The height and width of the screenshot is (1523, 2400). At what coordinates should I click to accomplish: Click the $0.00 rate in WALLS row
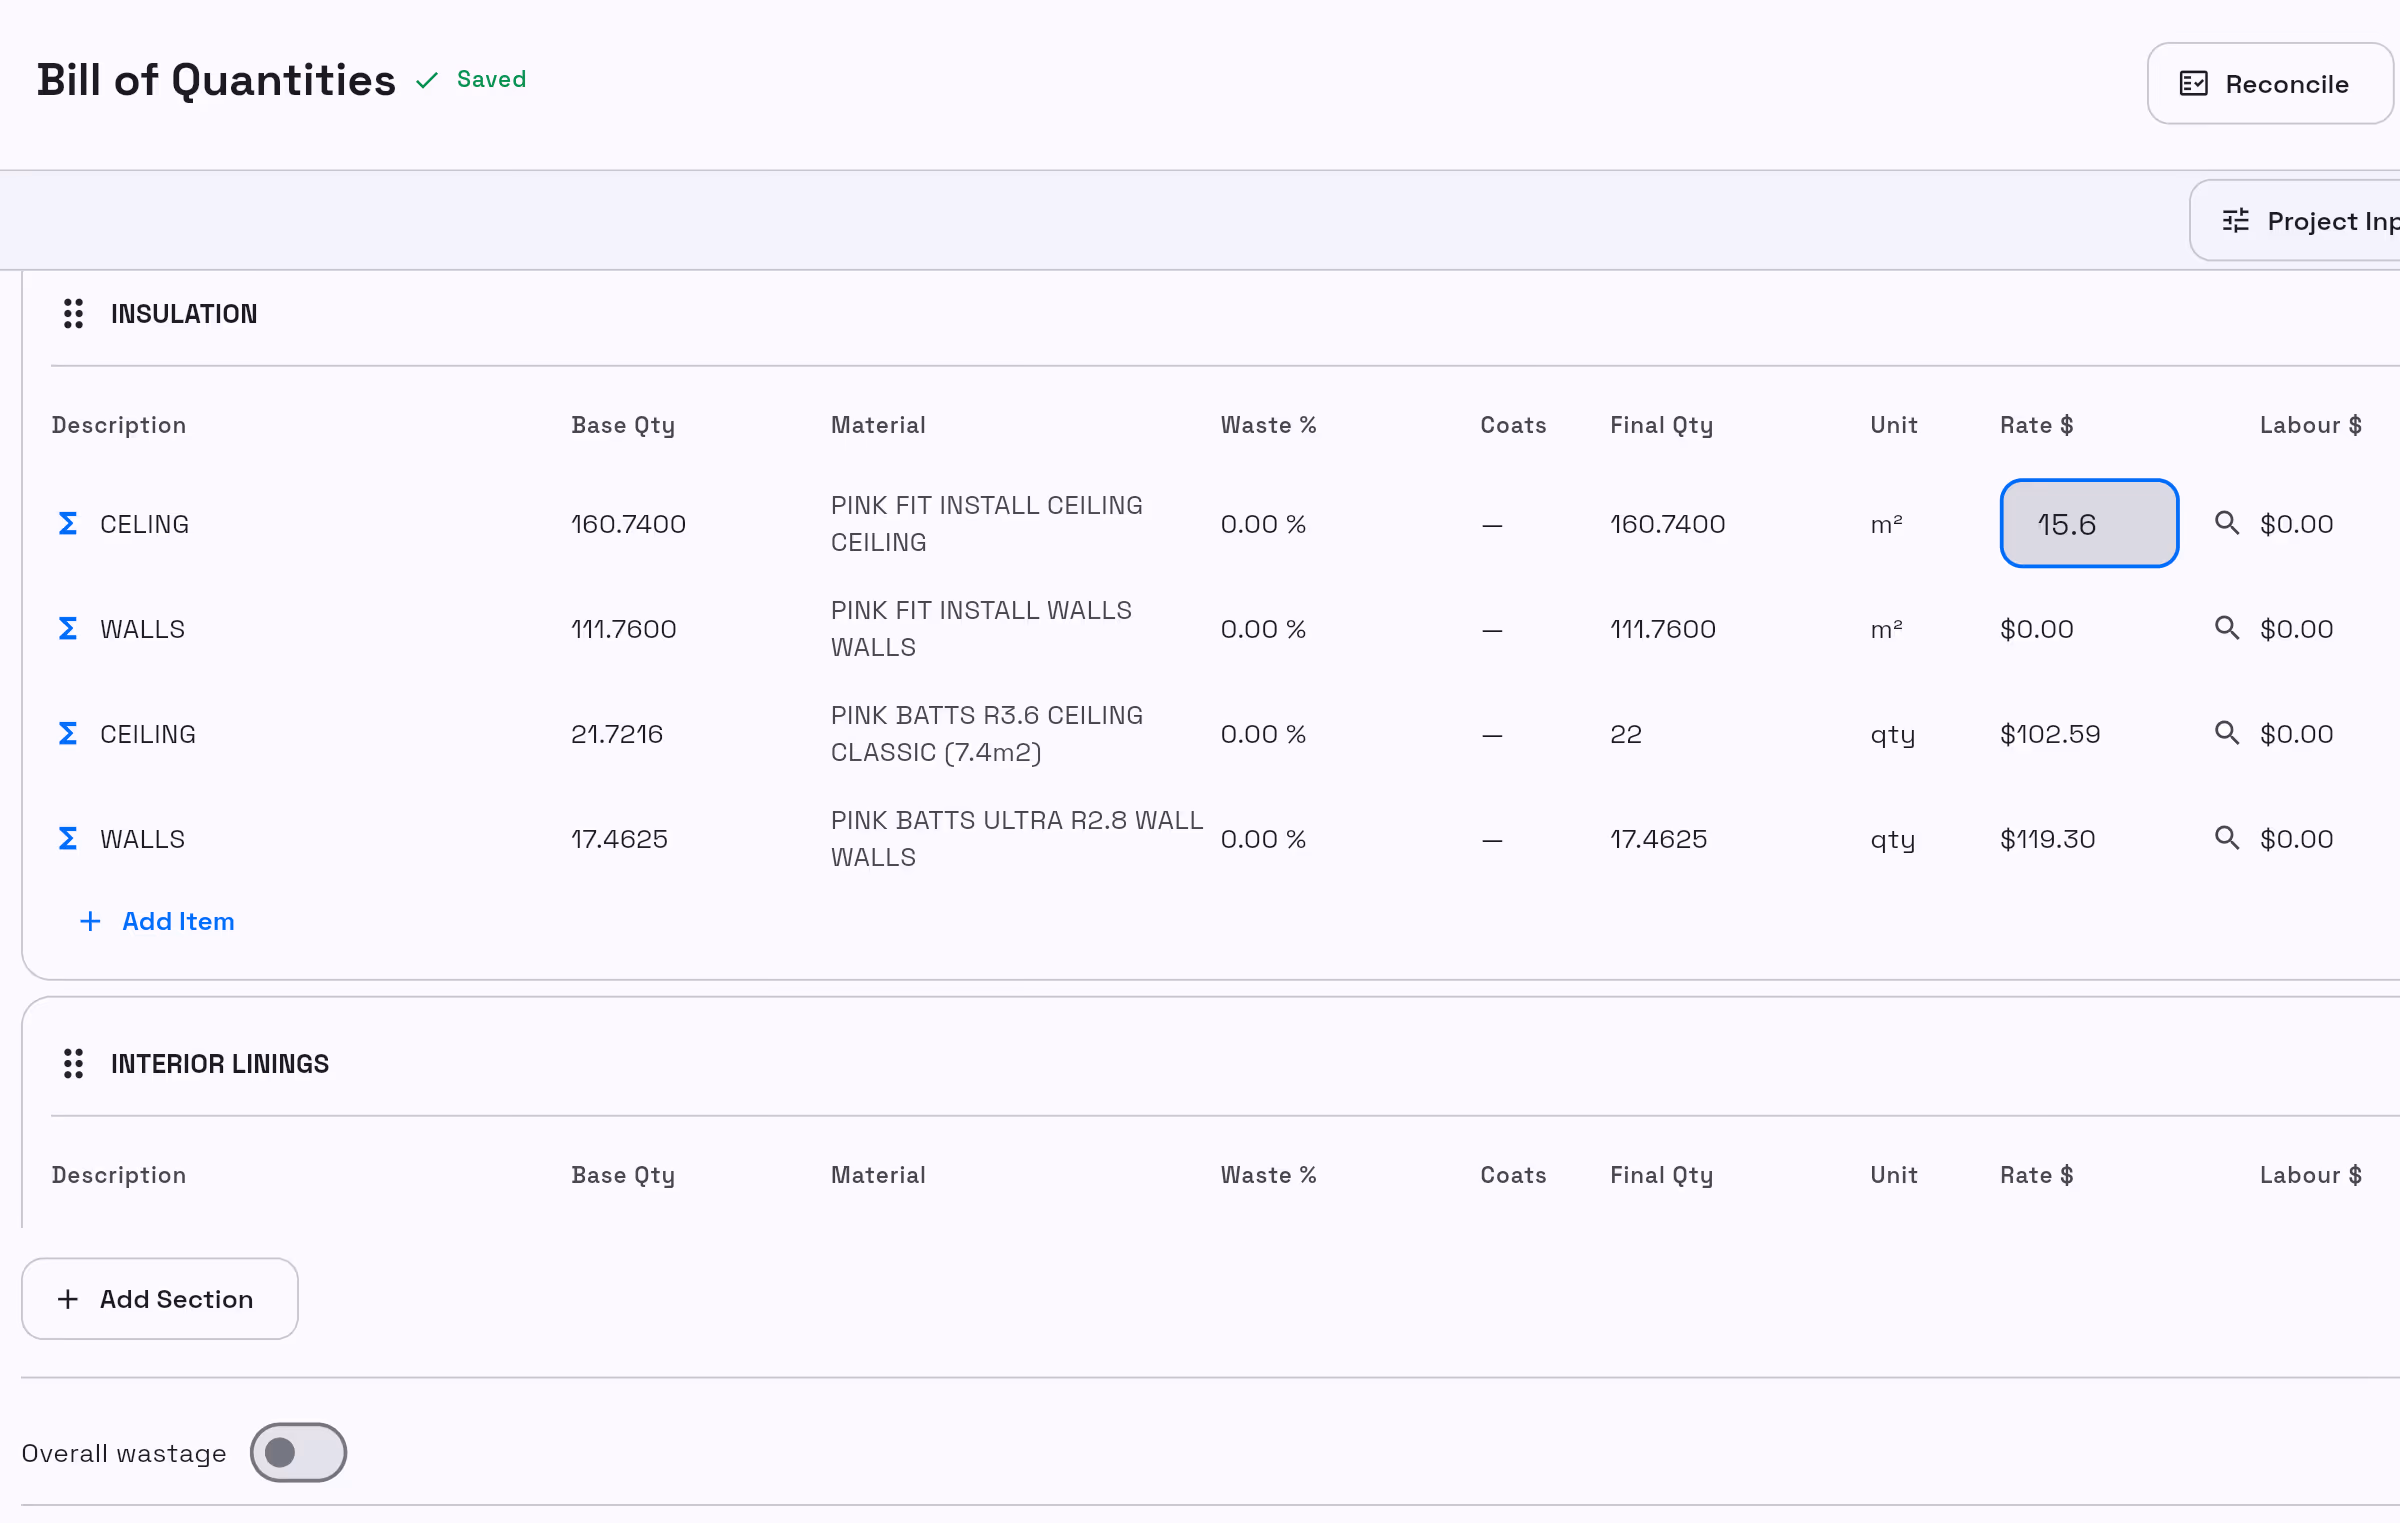[x=2036, y=629]
